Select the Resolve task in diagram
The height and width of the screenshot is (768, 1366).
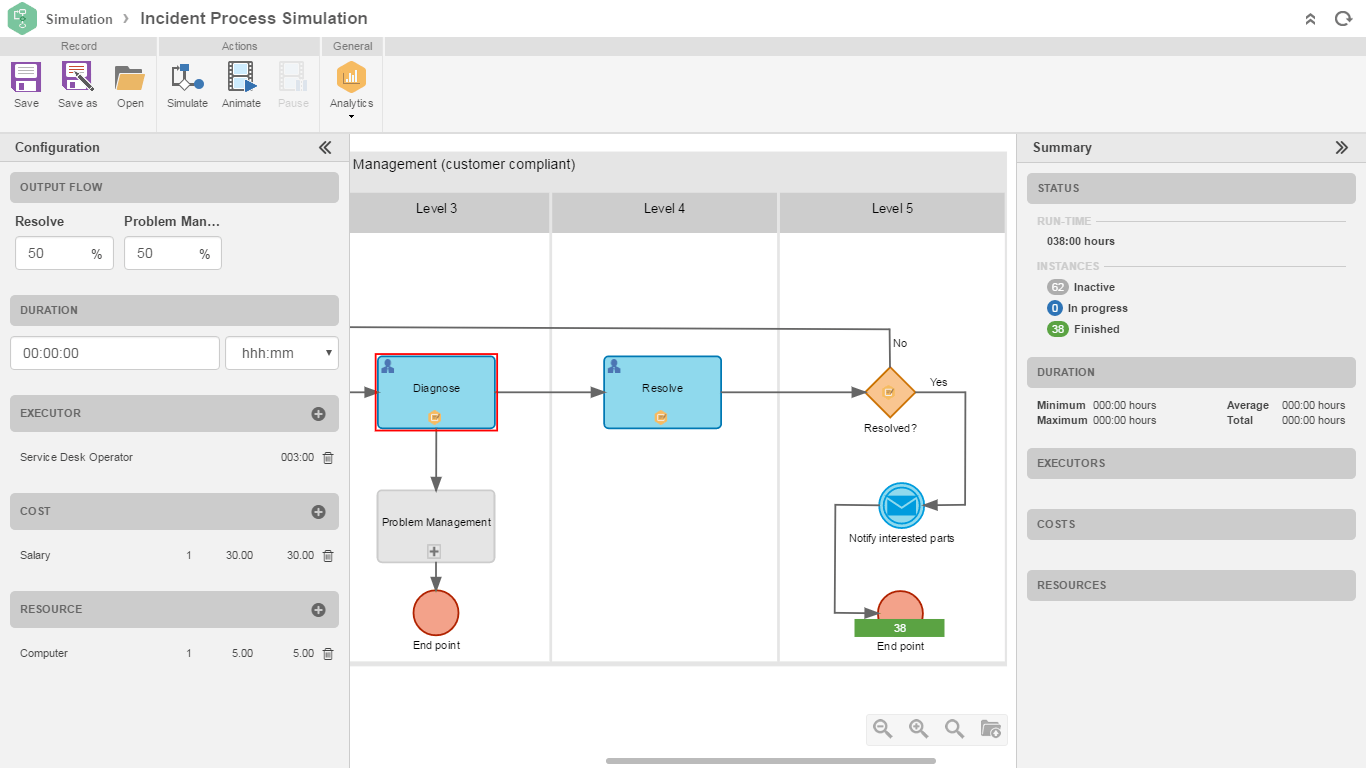point(662,392)
